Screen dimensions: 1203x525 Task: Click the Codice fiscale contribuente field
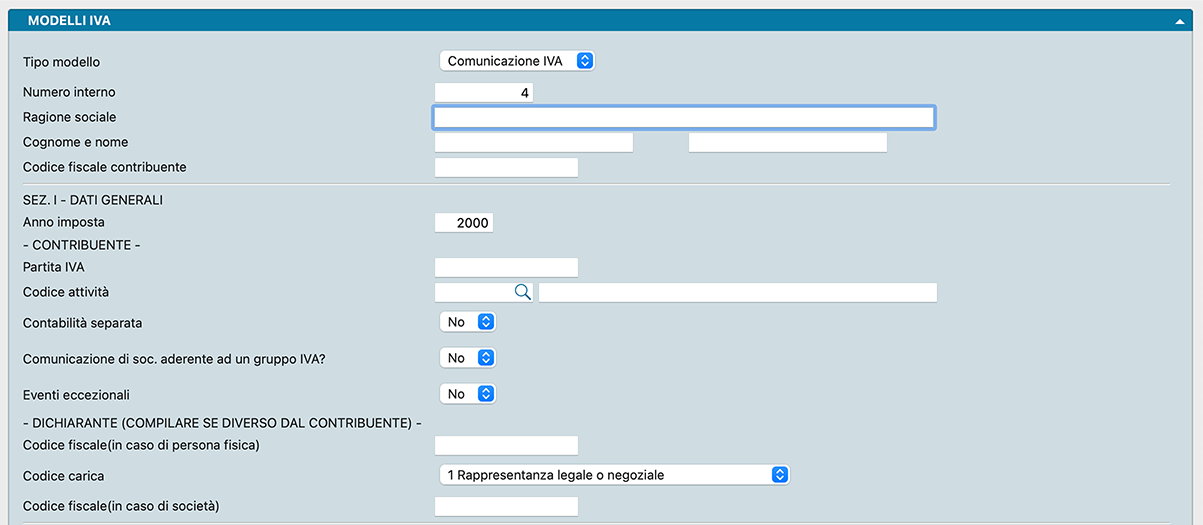coord(506,167)
